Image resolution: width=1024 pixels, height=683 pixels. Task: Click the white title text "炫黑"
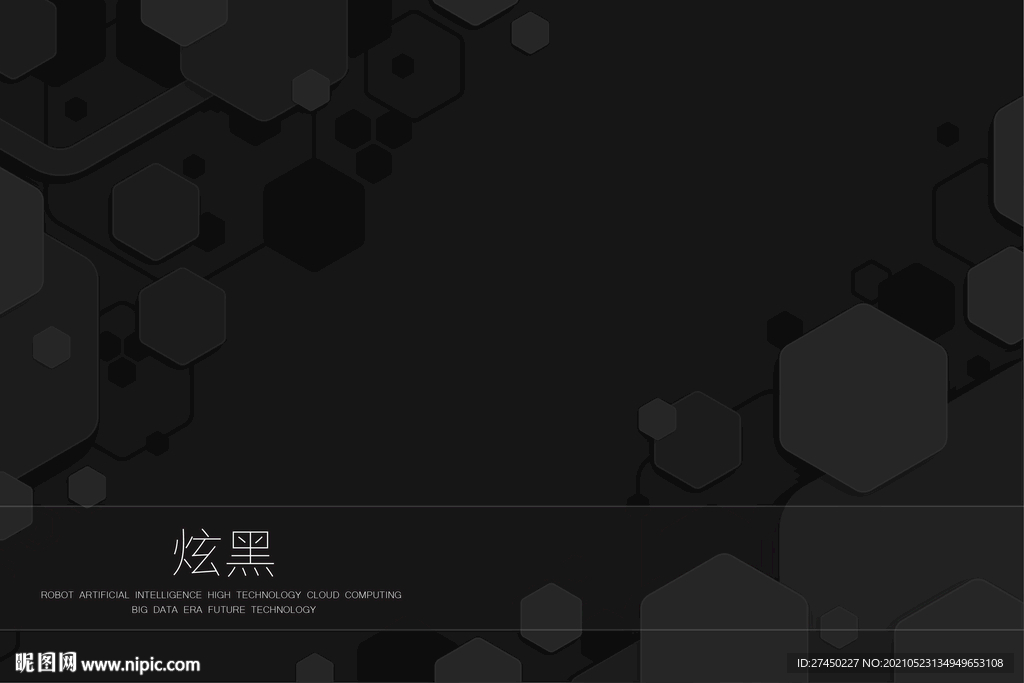[x=223, y=552]
